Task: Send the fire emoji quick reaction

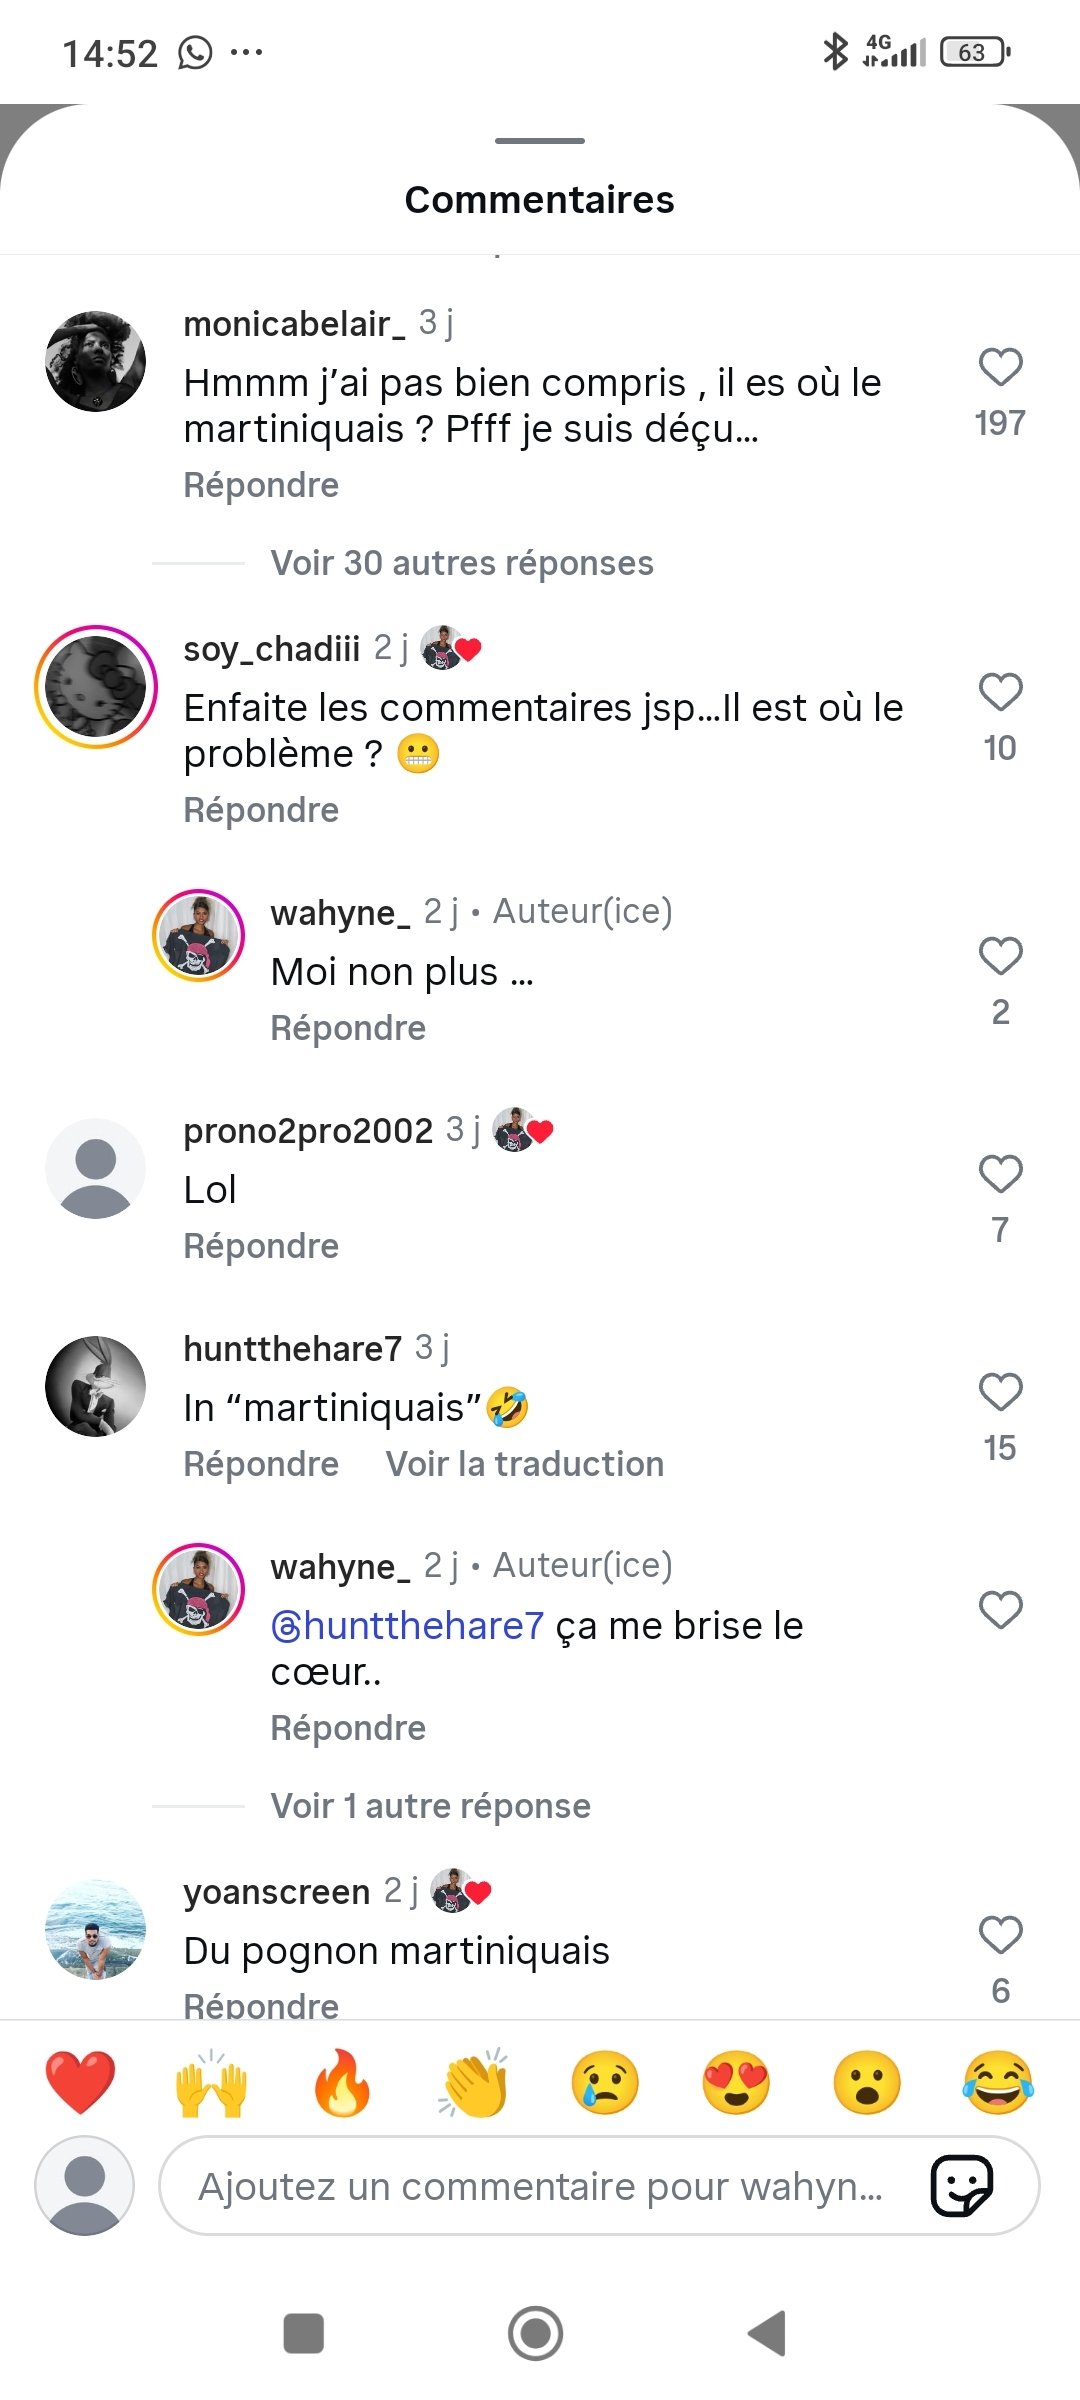Action: point(342,2084)
